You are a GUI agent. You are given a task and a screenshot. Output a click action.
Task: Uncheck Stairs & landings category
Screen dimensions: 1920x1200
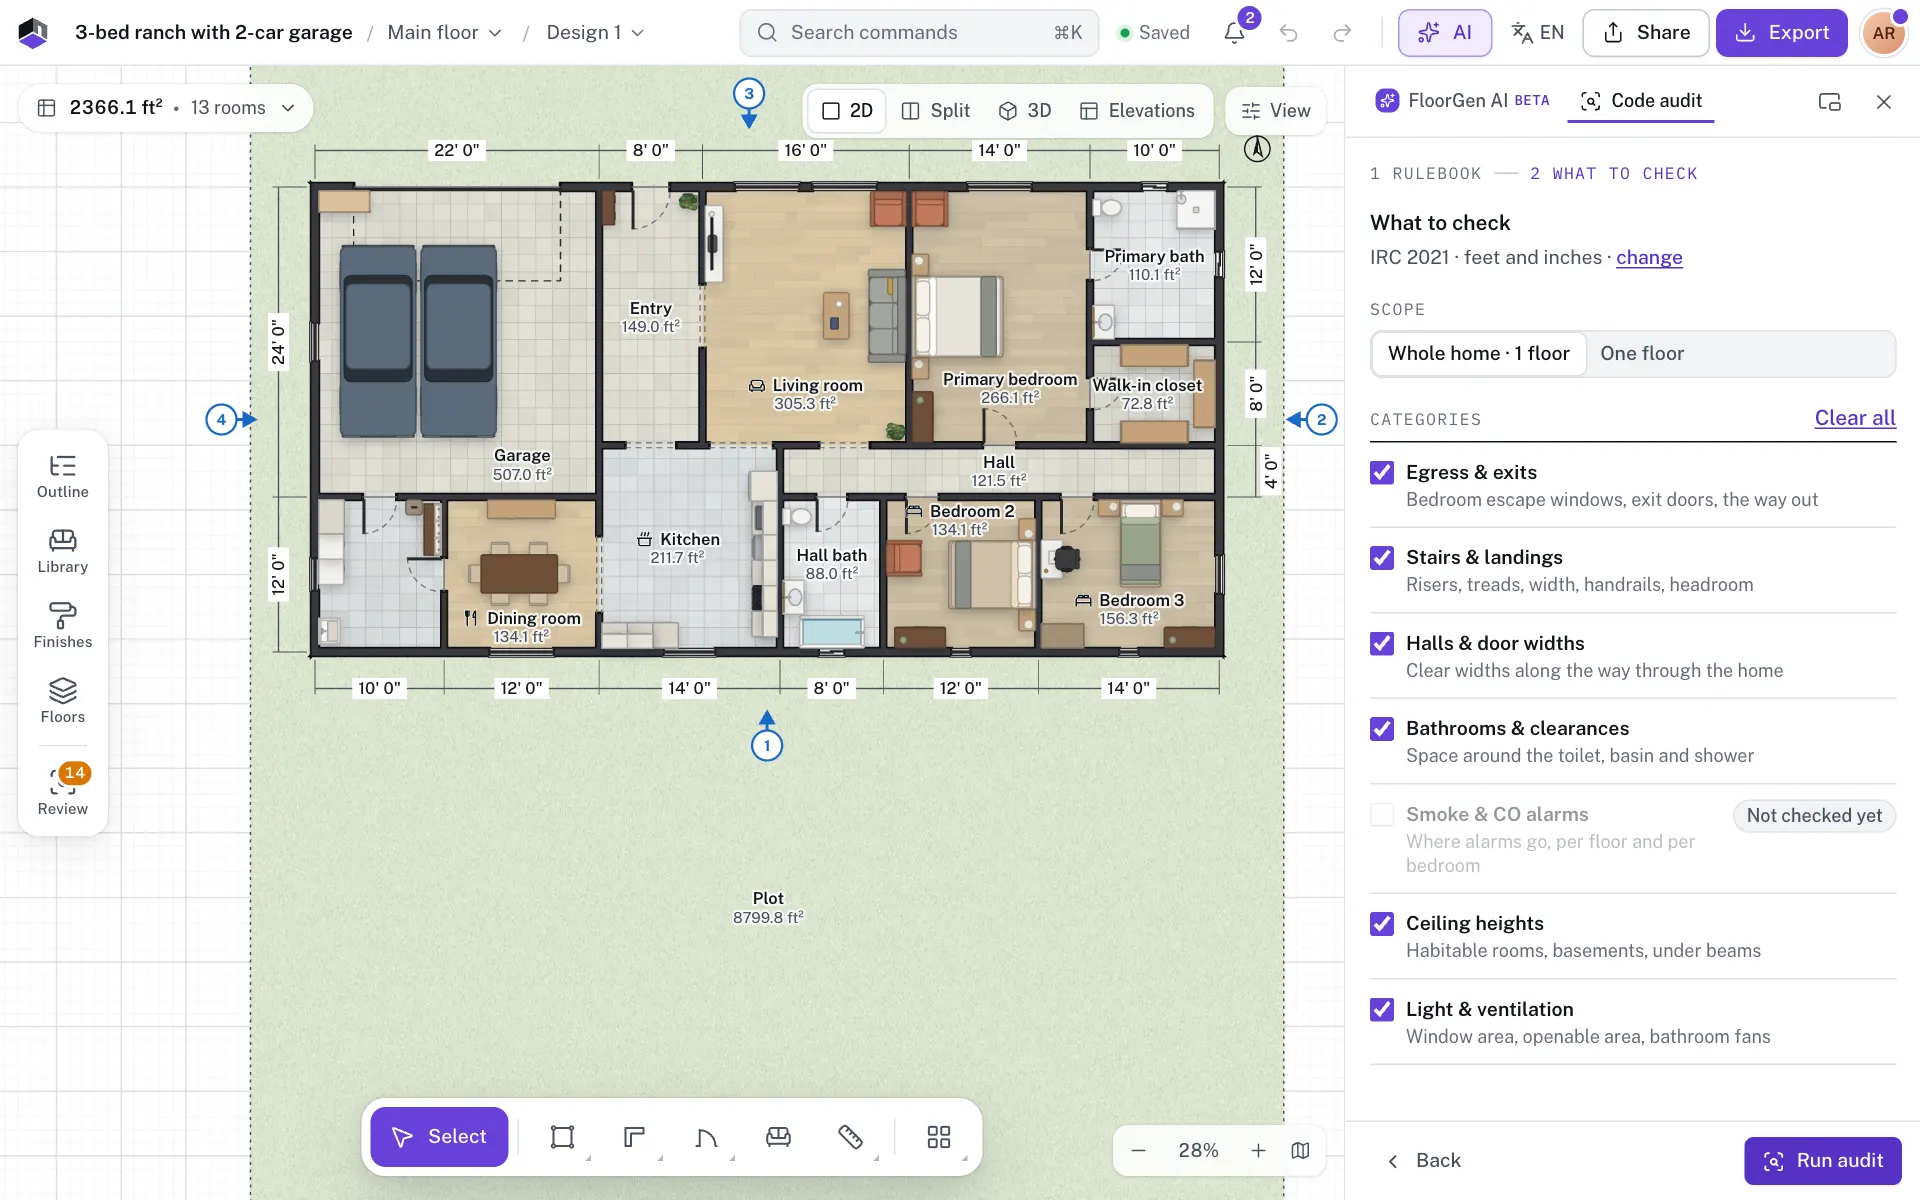click(1382, 557)
